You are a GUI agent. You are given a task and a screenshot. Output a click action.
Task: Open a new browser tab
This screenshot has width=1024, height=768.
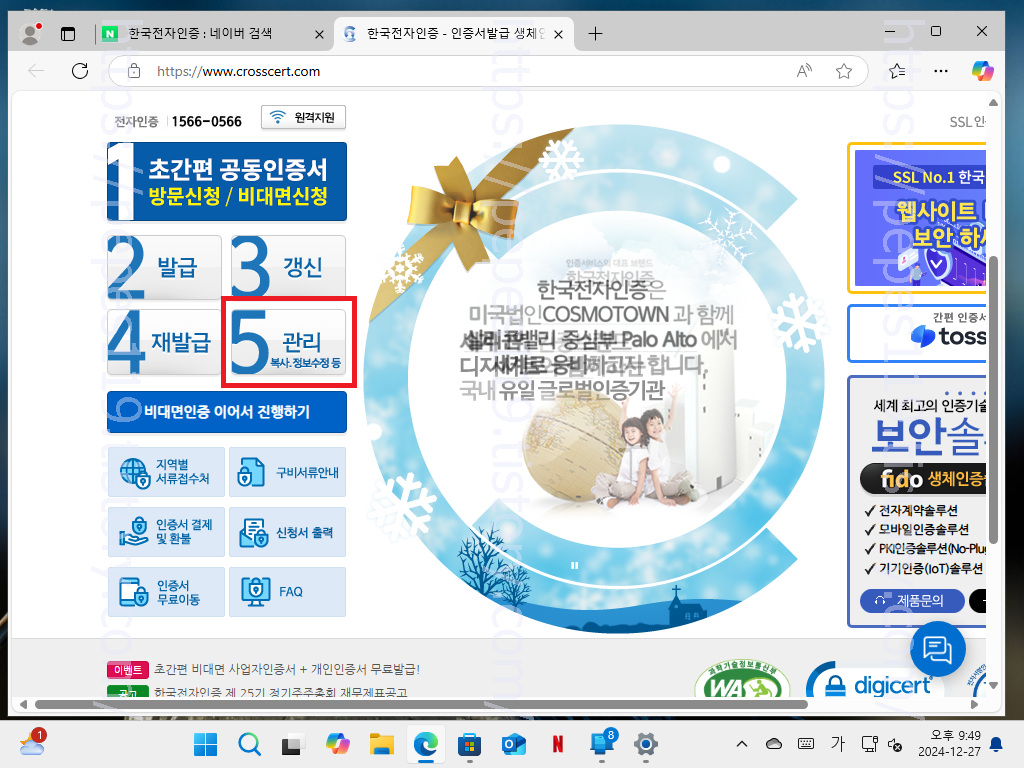pos(595,34)
